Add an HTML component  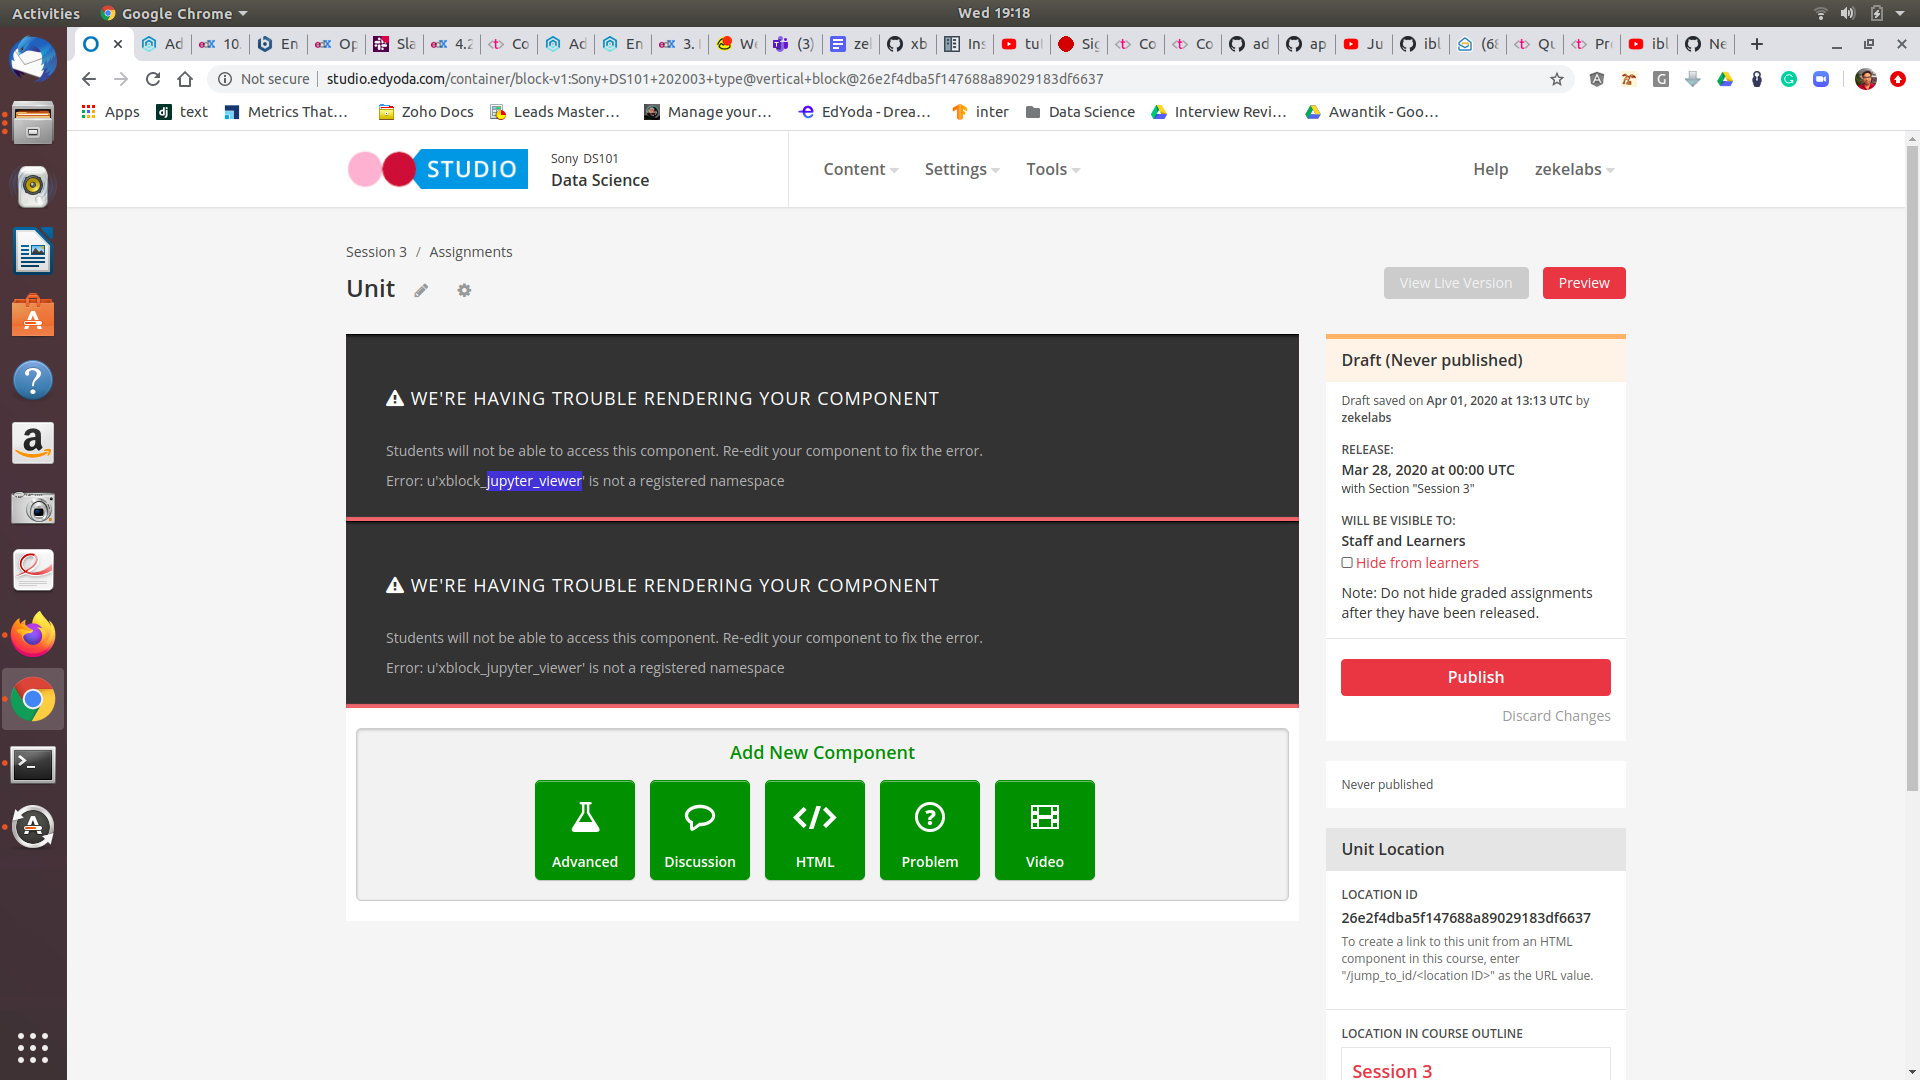tap(814, 829)
